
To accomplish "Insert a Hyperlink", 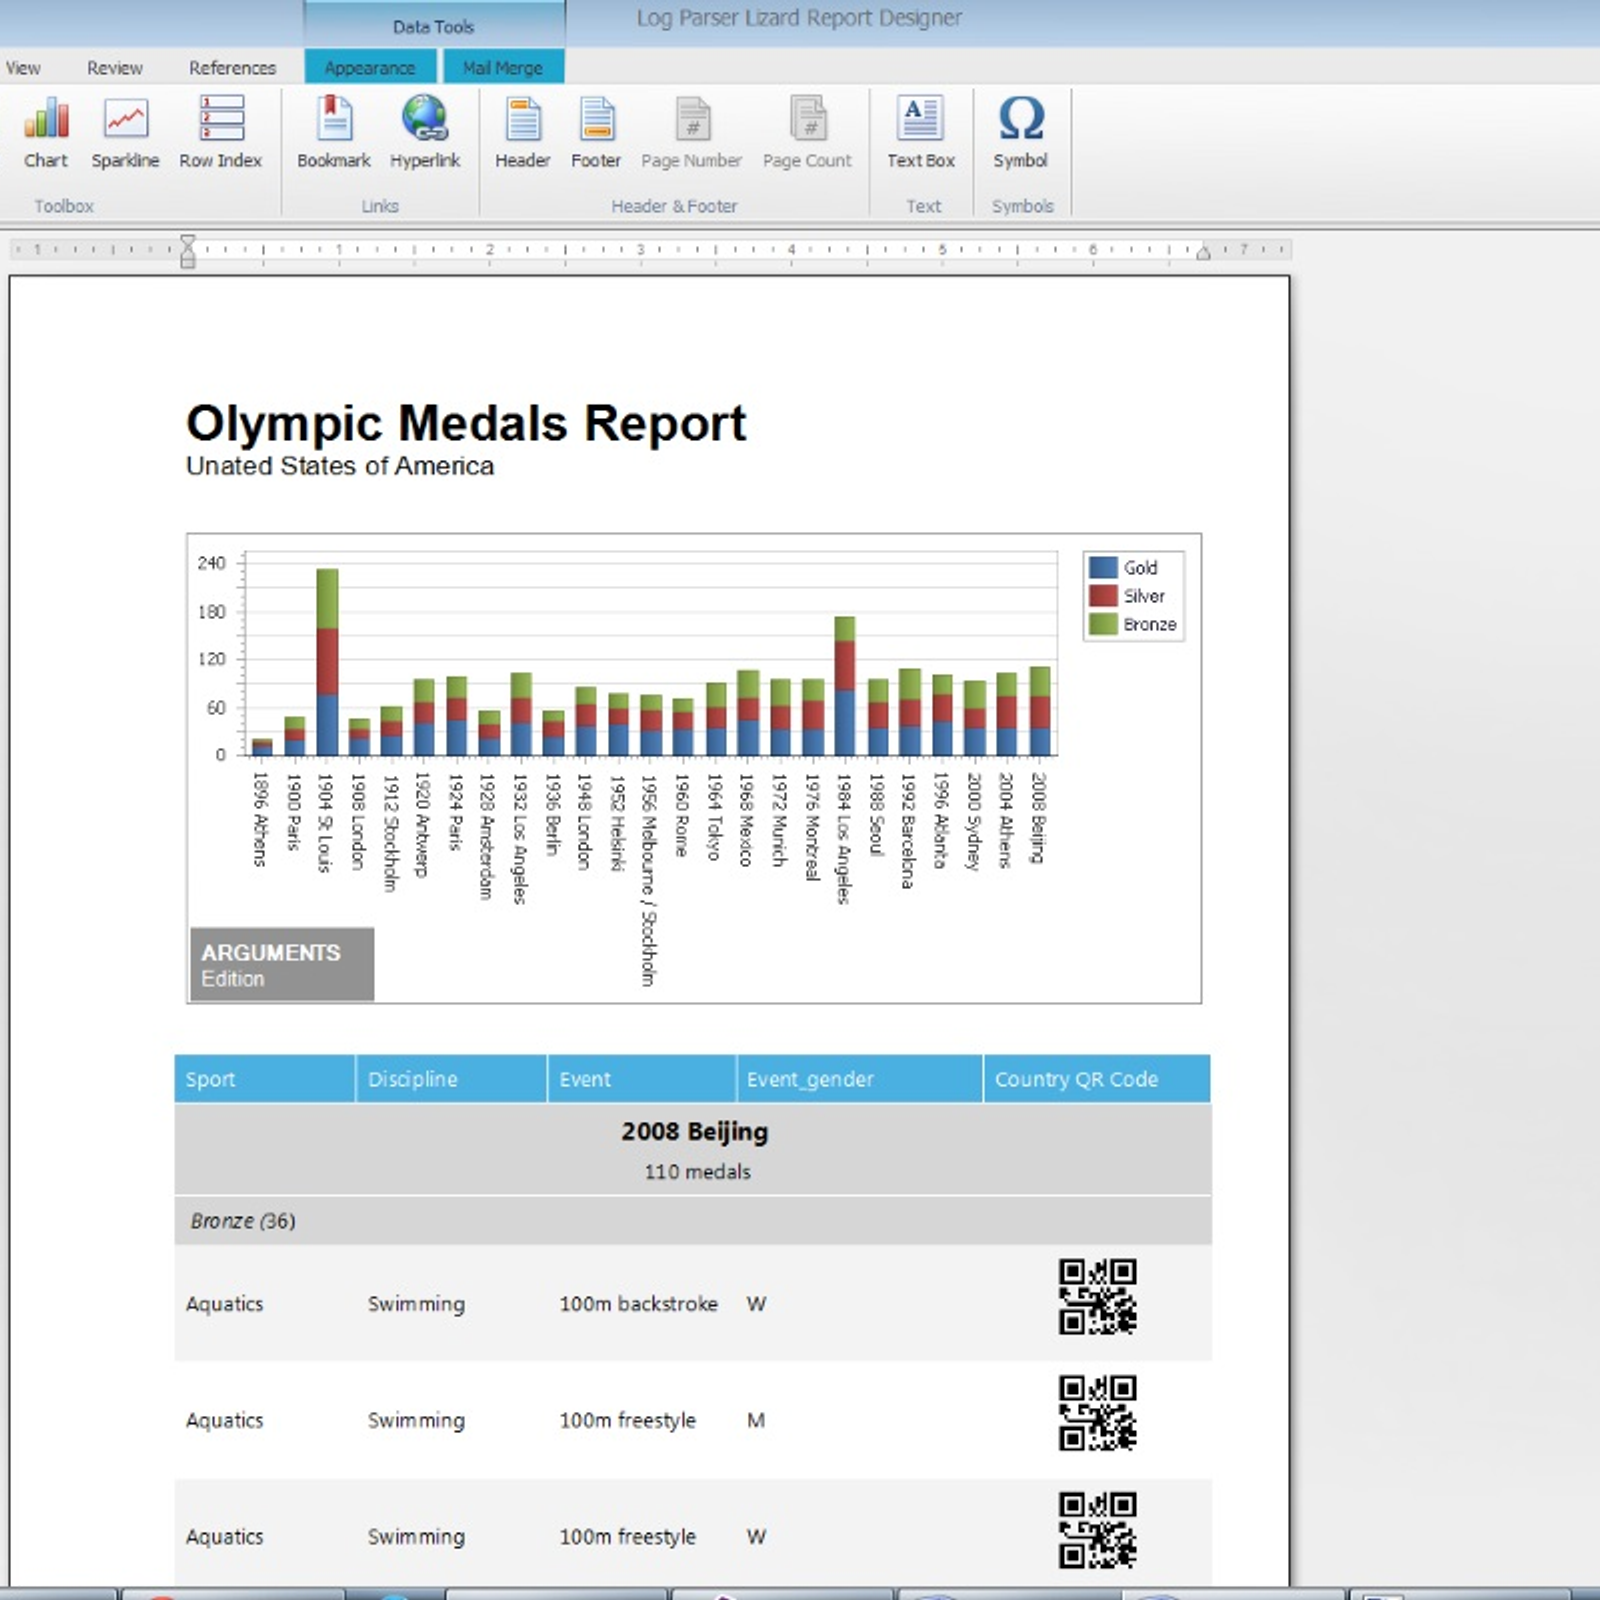I will tap(425, 132).
